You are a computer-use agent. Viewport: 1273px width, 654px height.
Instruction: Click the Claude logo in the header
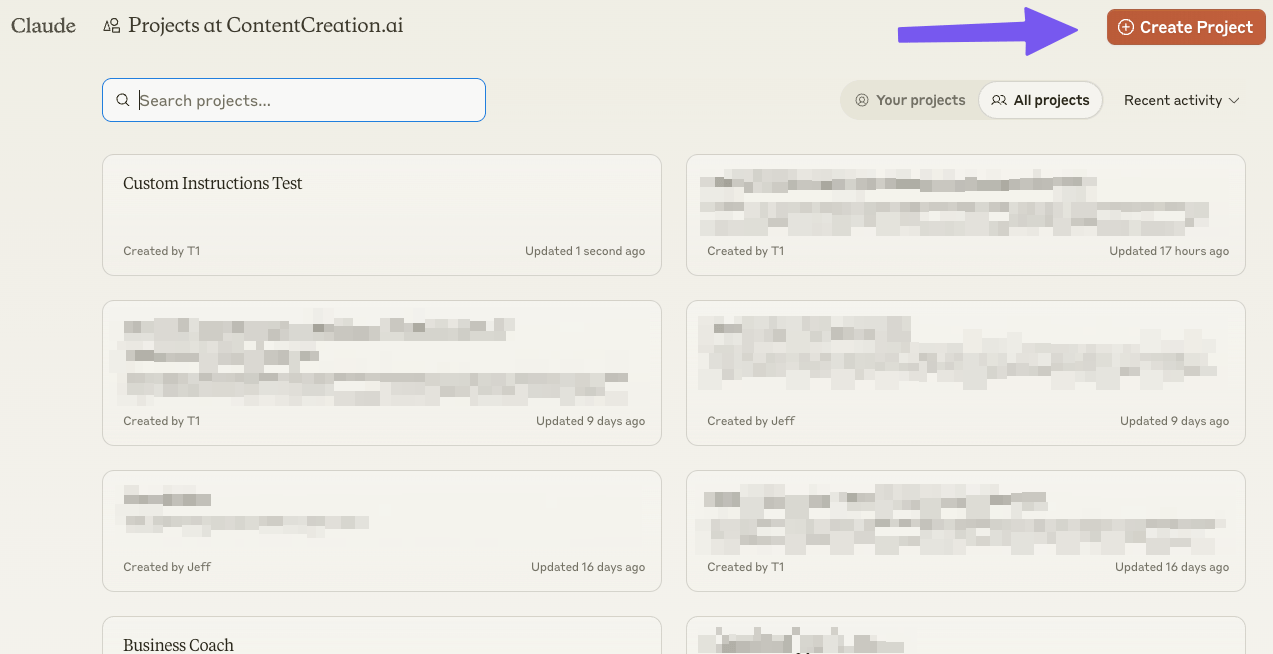point(43,26)
